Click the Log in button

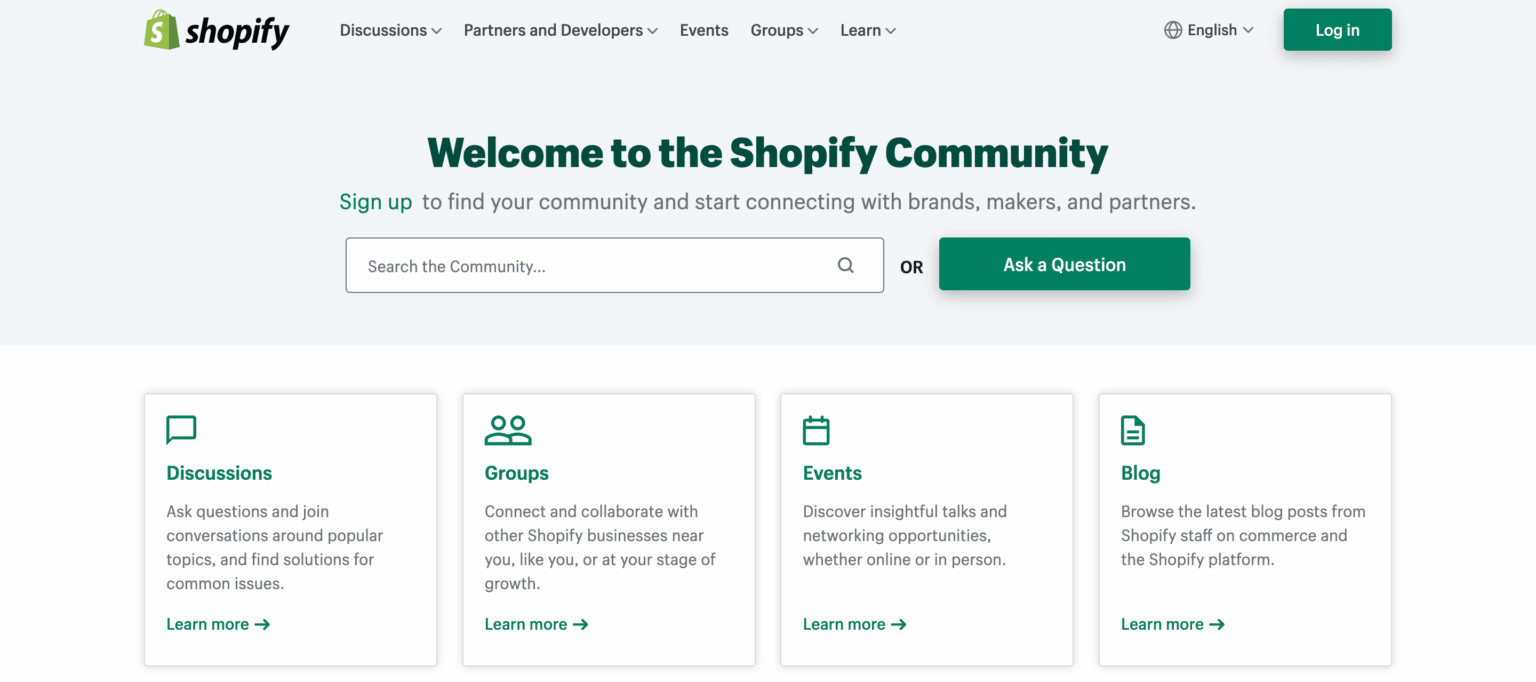point(1337,30)
